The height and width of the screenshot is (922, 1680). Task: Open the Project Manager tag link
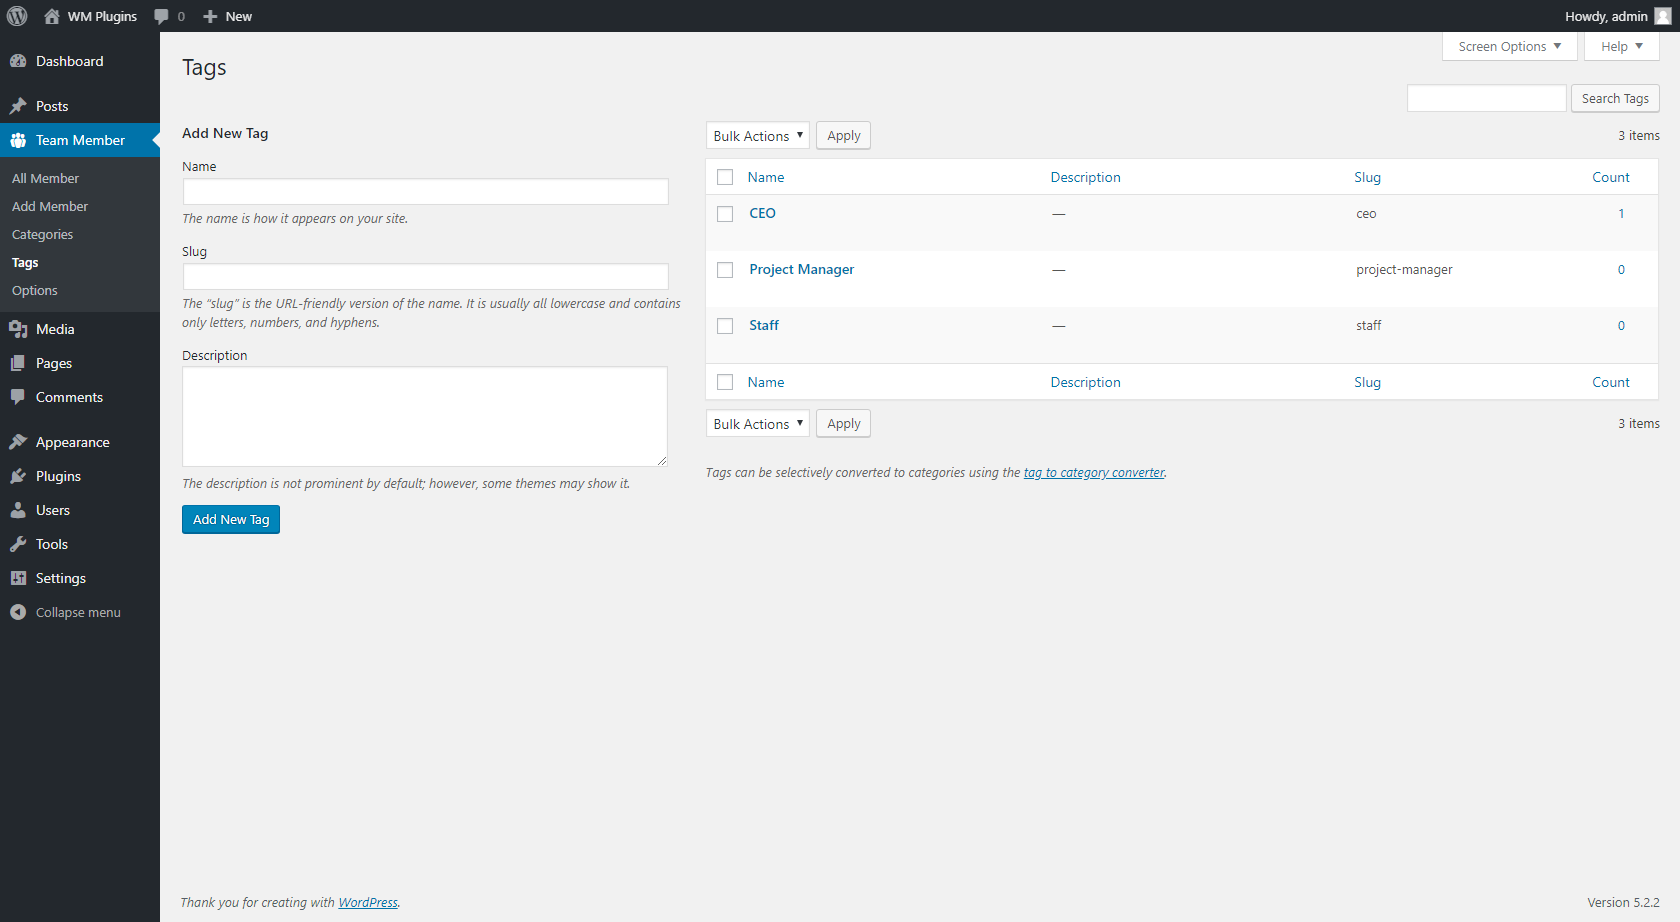coord(801,269)
